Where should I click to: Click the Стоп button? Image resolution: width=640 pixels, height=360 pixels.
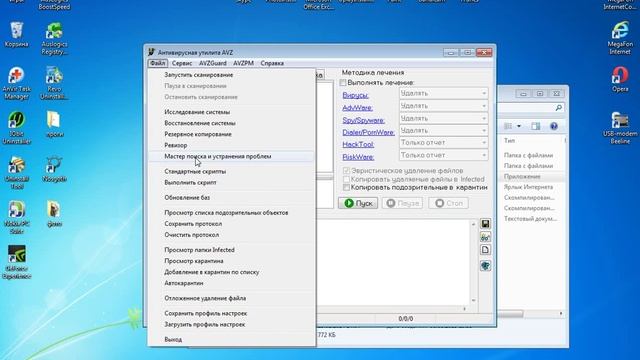click(x=449, y=203)
